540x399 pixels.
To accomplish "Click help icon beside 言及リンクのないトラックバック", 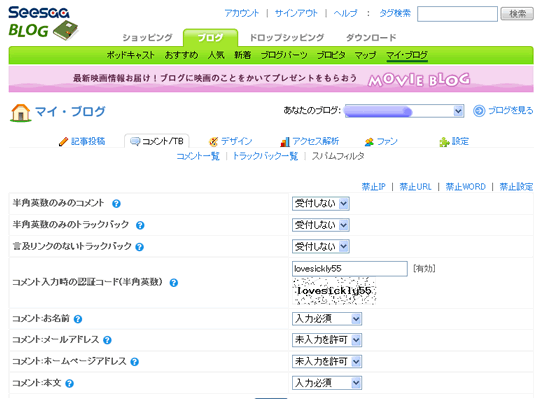I will 139,247.
